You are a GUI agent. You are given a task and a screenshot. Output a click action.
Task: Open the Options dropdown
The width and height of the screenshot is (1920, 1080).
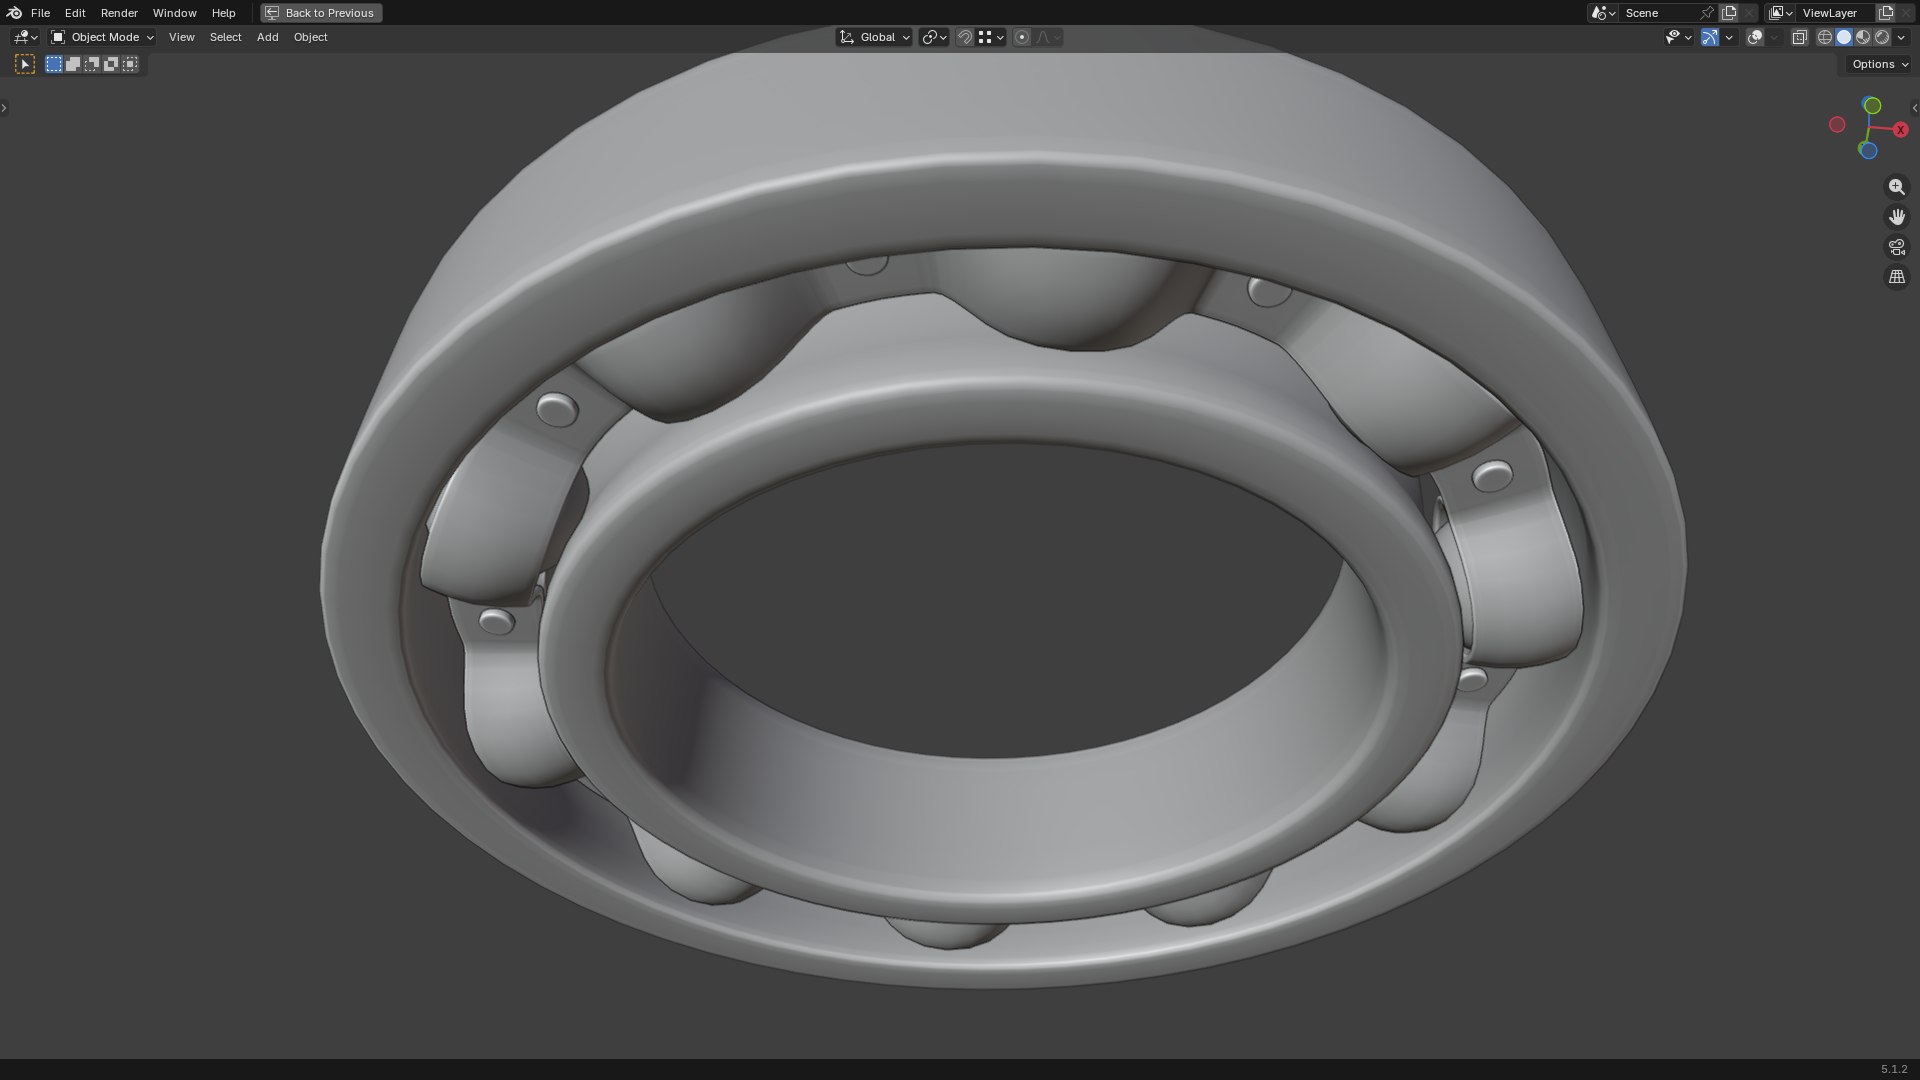click(1880, 64)
